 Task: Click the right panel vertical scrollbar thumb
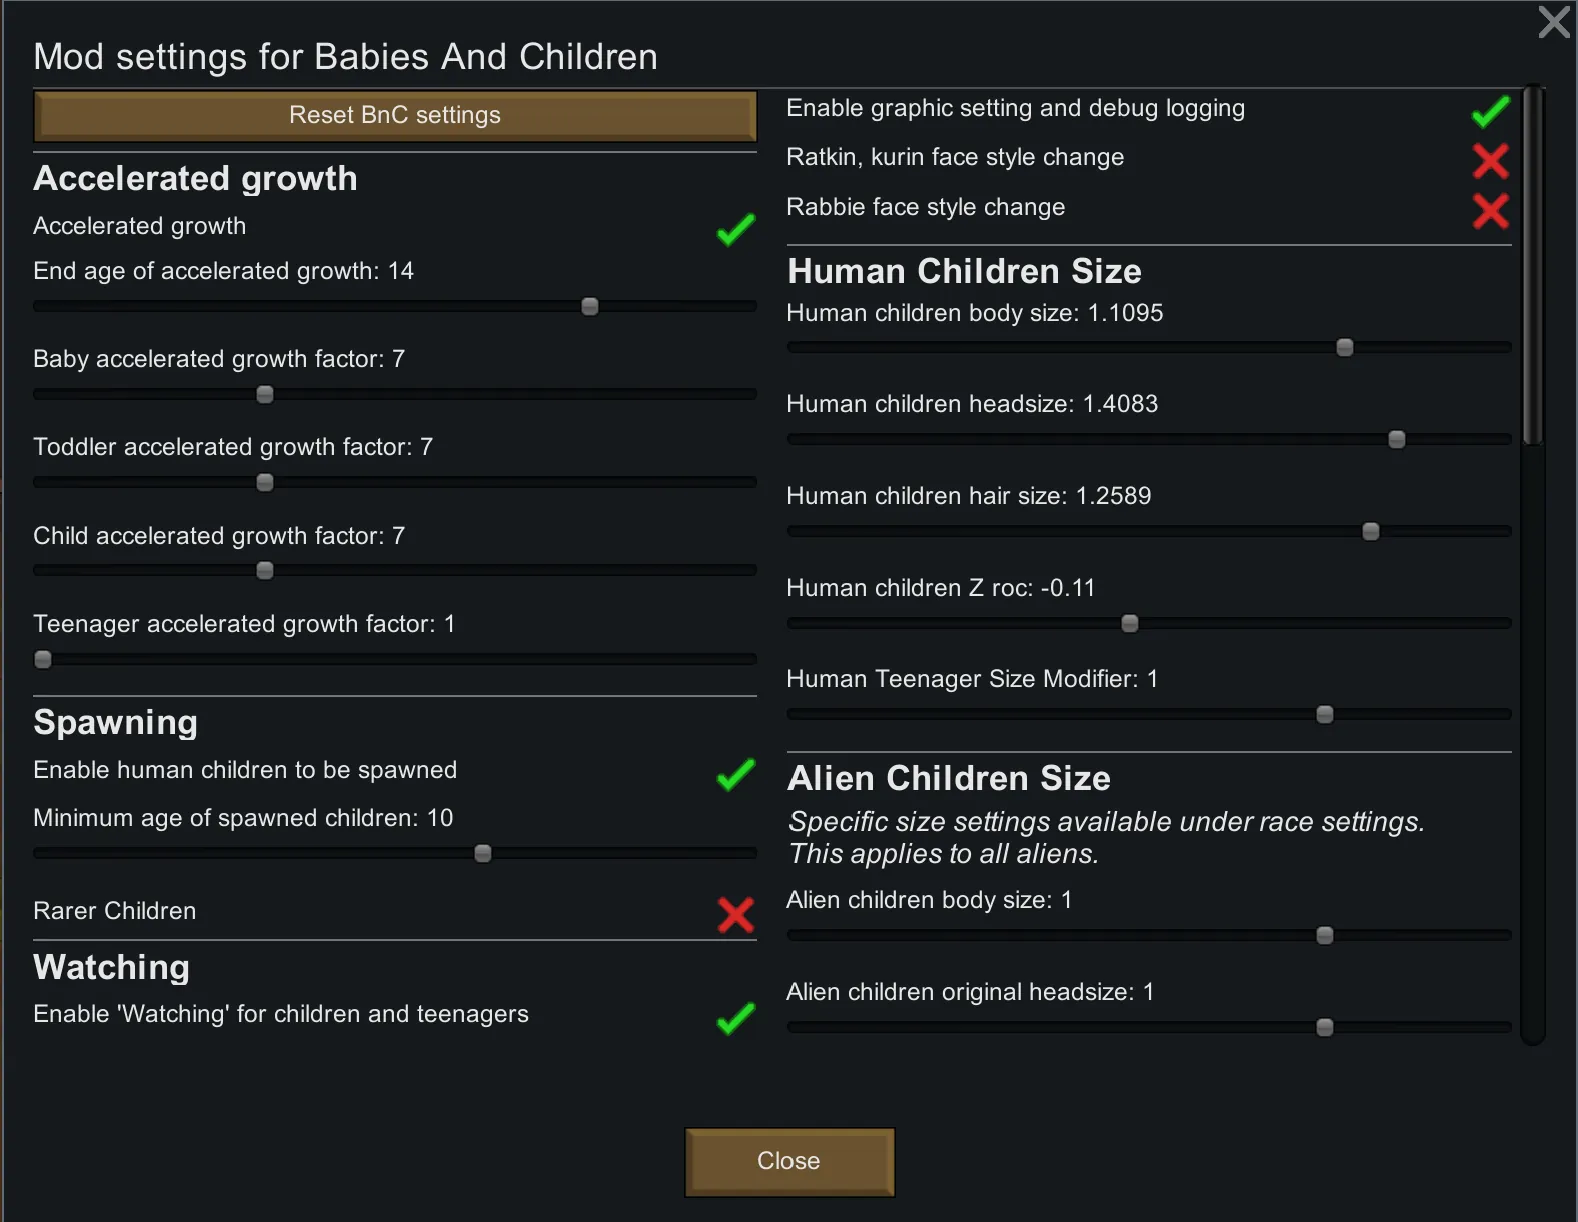pos(1533,265)
